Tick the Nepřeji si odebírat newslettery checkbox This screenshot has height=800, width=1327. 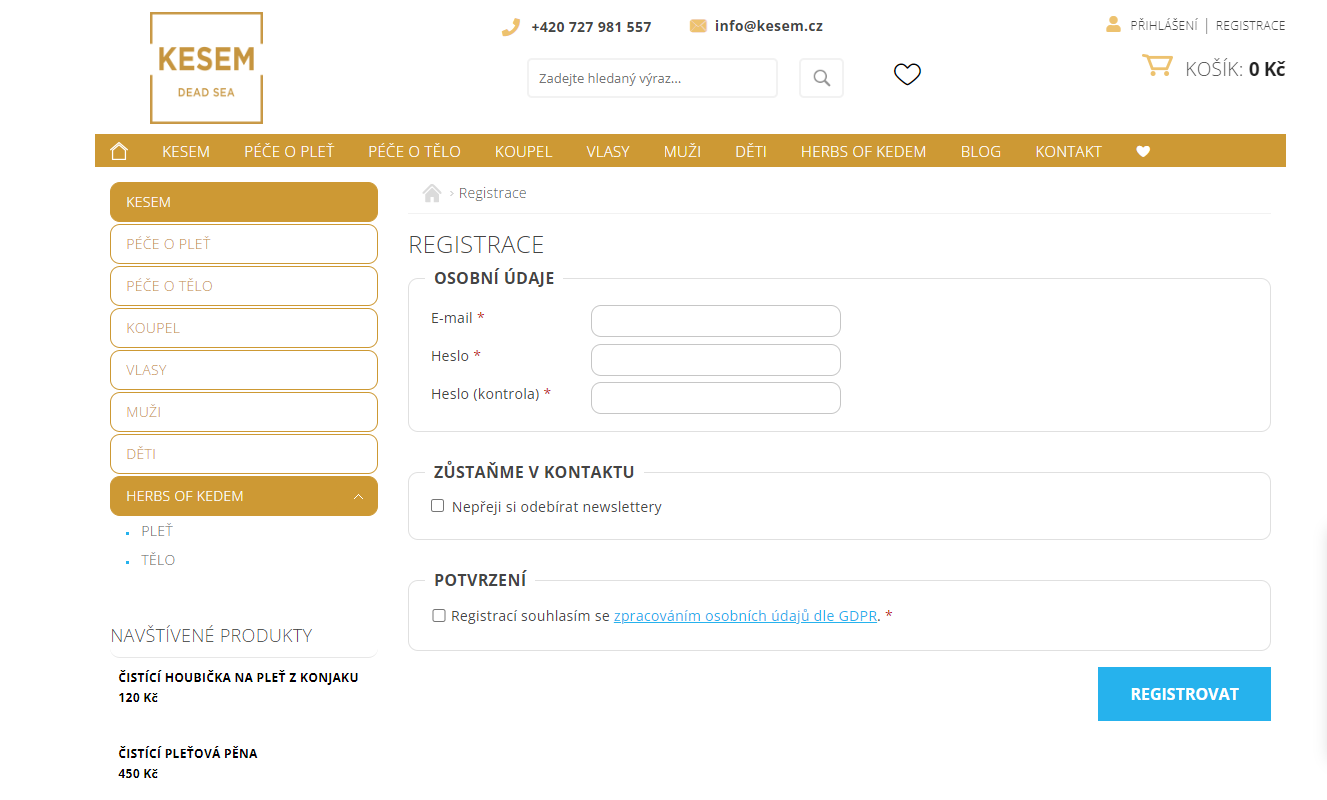[x=437, y=506]
